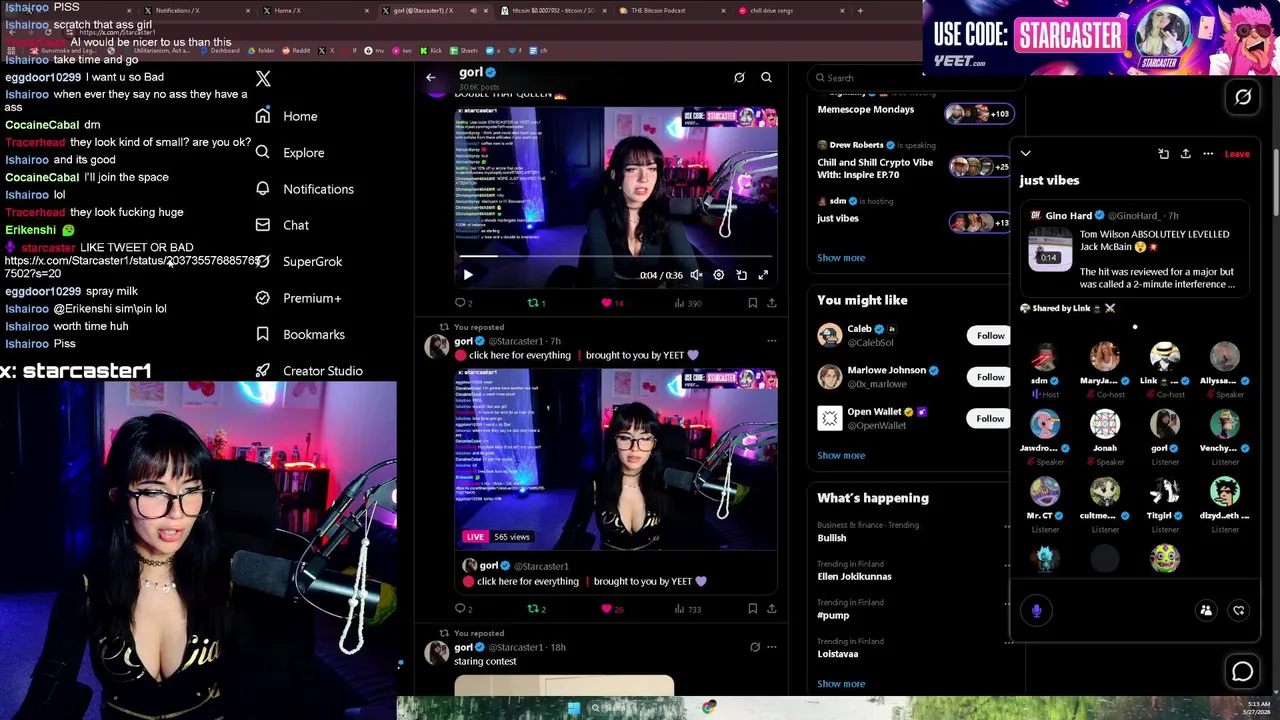1280x720 pixels.
Task: Toggle repost on the top post
Action: point(537,303)
